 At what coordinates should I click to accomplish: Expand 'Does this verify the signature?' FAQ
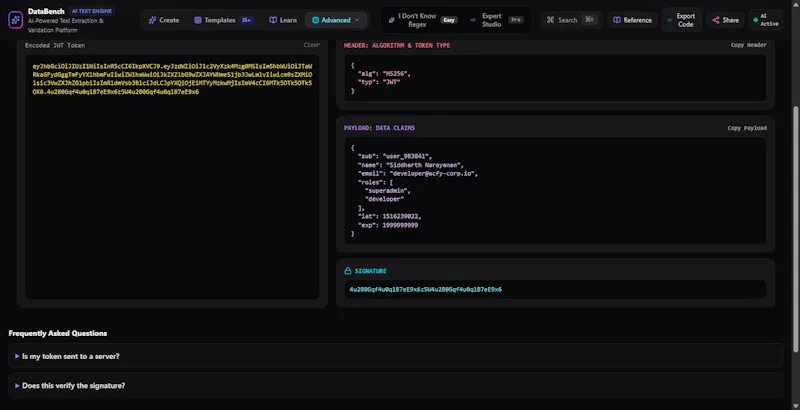[x=395, y=386]
